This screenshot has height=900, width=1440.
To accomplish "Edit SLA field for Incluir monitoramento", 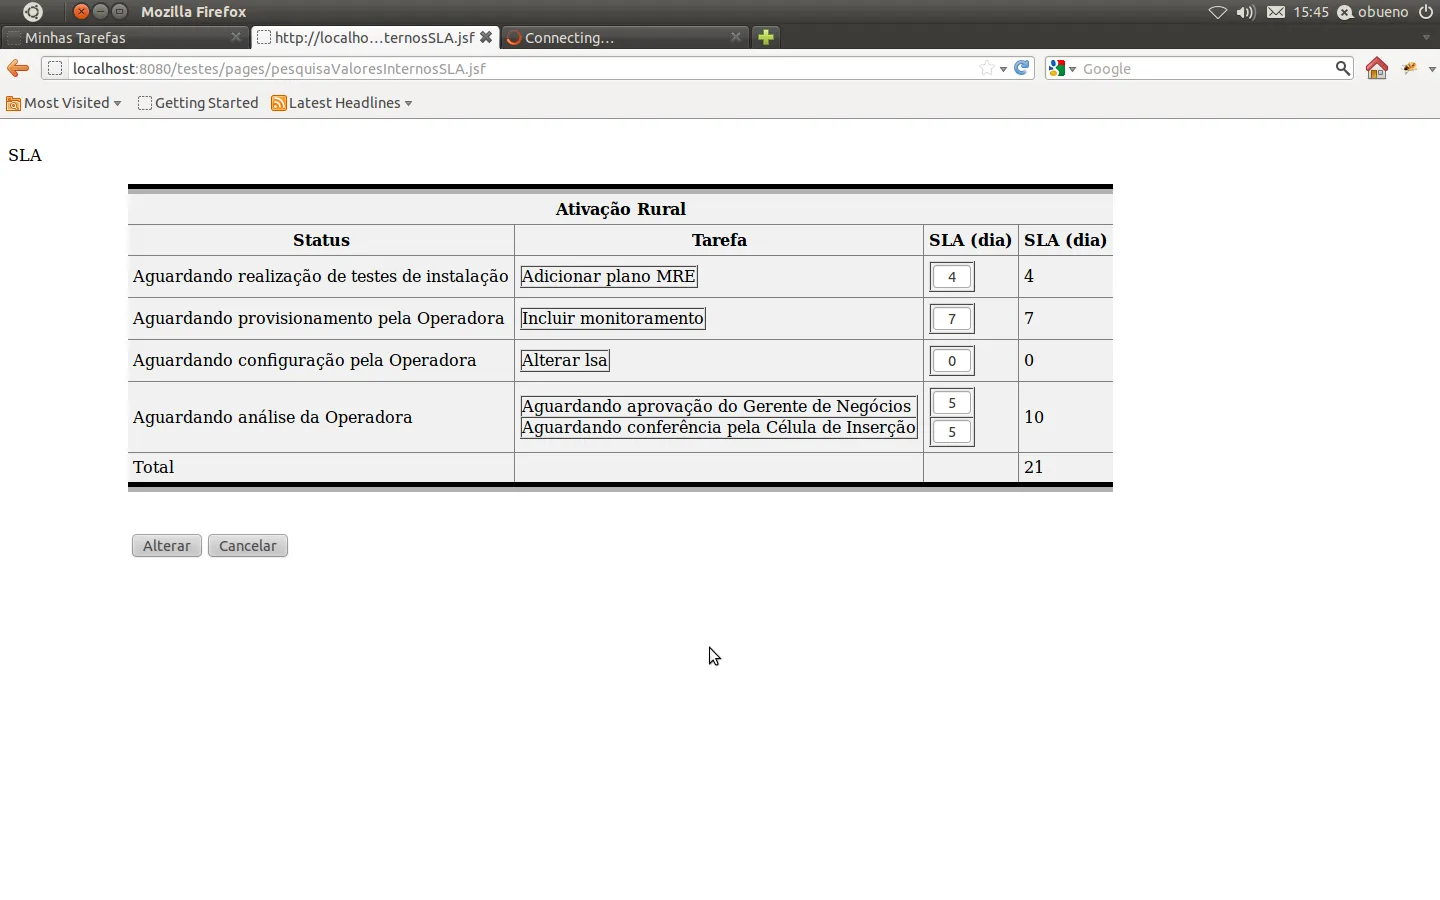I will pos(952,319).
